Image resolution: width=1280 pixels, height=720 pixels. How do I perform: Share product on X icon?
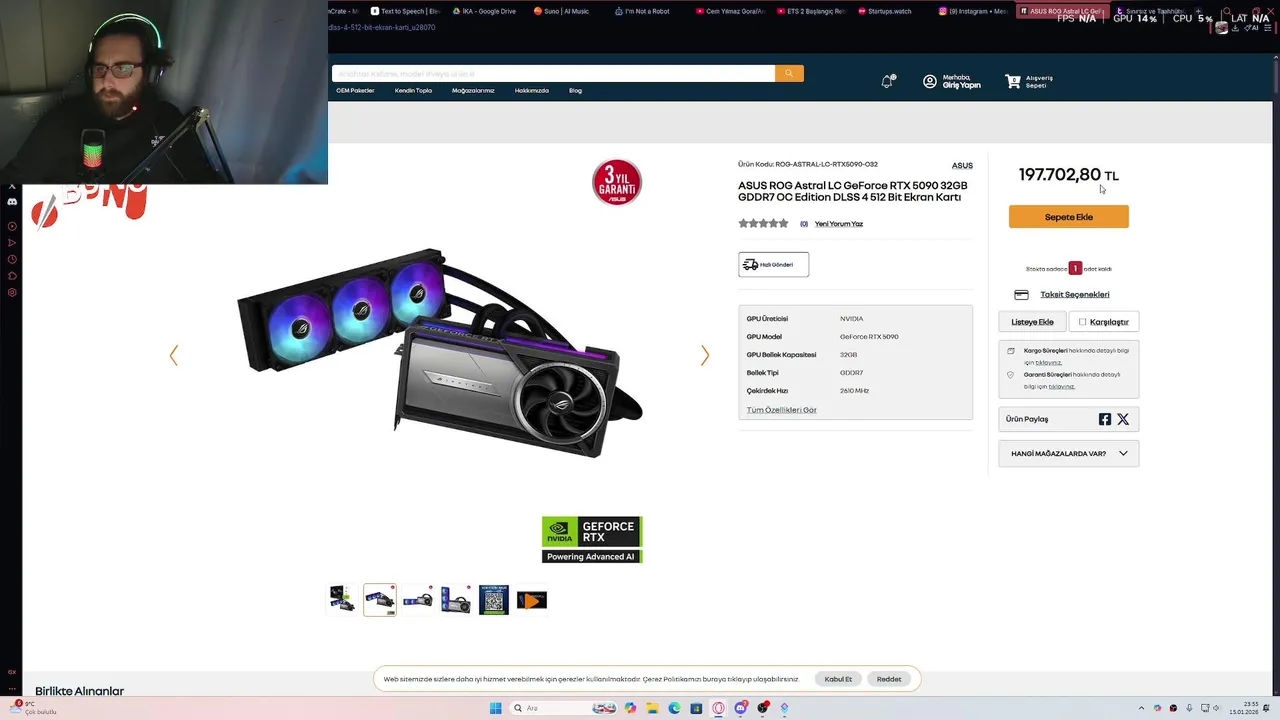click(x=1123, y=419)
